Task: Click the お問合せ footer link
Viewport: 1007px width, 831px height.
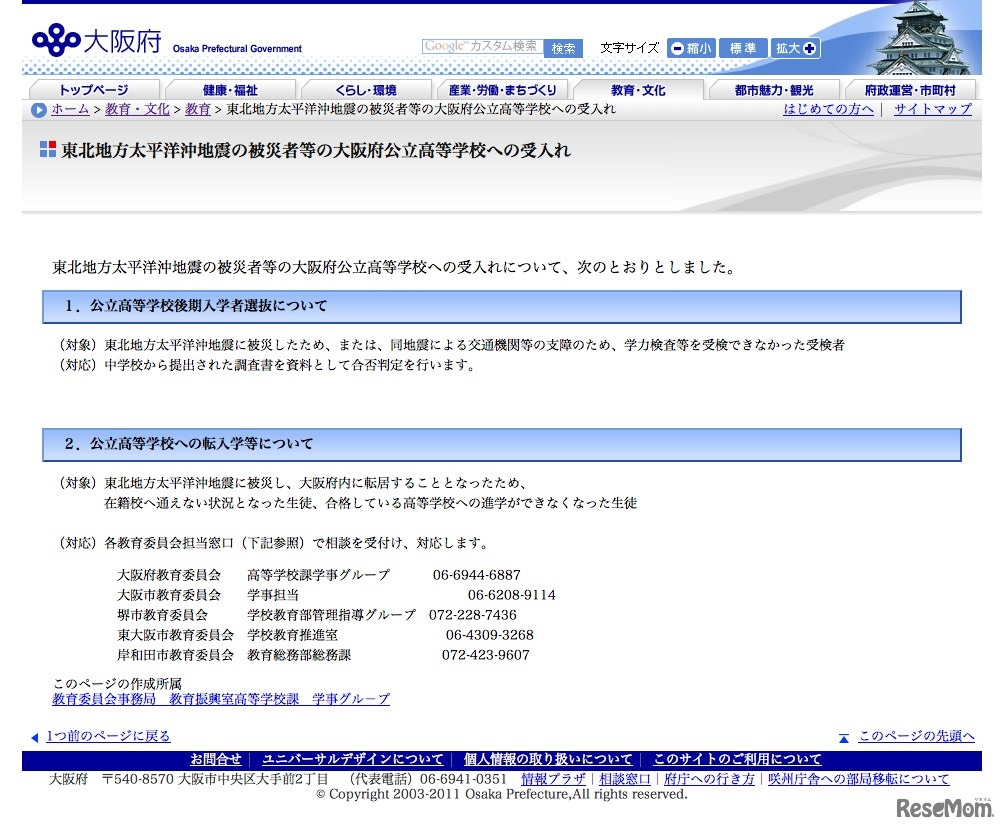Action: (x=216, y=760)
